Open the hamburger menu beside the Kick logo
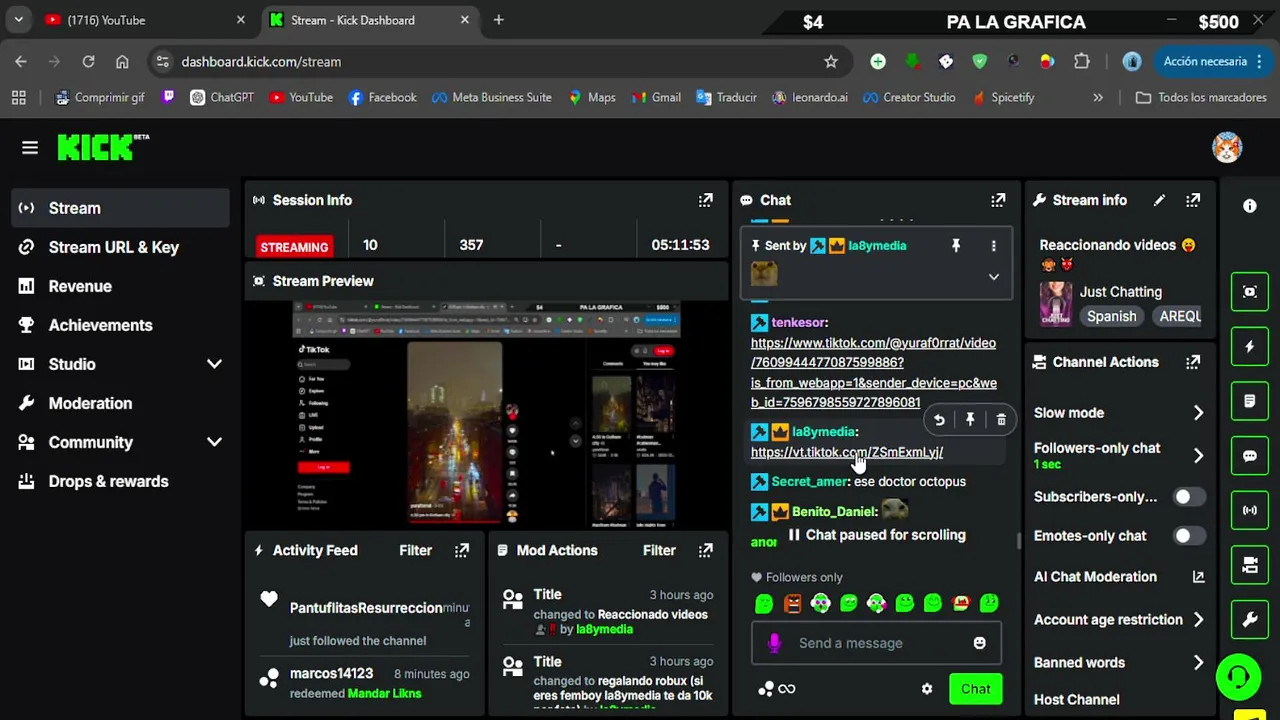This screenshot has width=1280, height=720. click(x=30, y=148)
